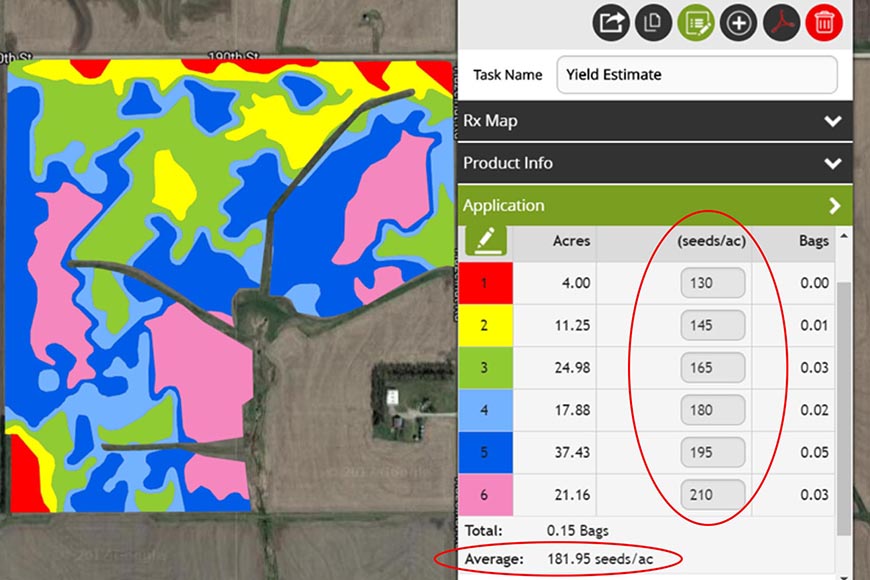Delete task with the red trash icon
870x580 pixels.
pos(825,22)
